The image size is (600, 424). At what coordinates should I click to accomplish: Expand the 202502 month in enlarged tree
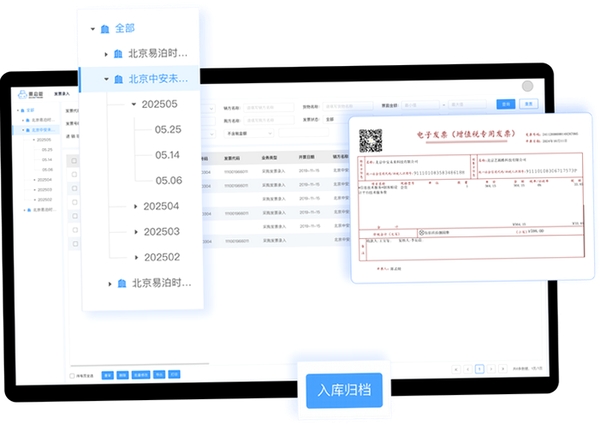(x=136, y=258)
